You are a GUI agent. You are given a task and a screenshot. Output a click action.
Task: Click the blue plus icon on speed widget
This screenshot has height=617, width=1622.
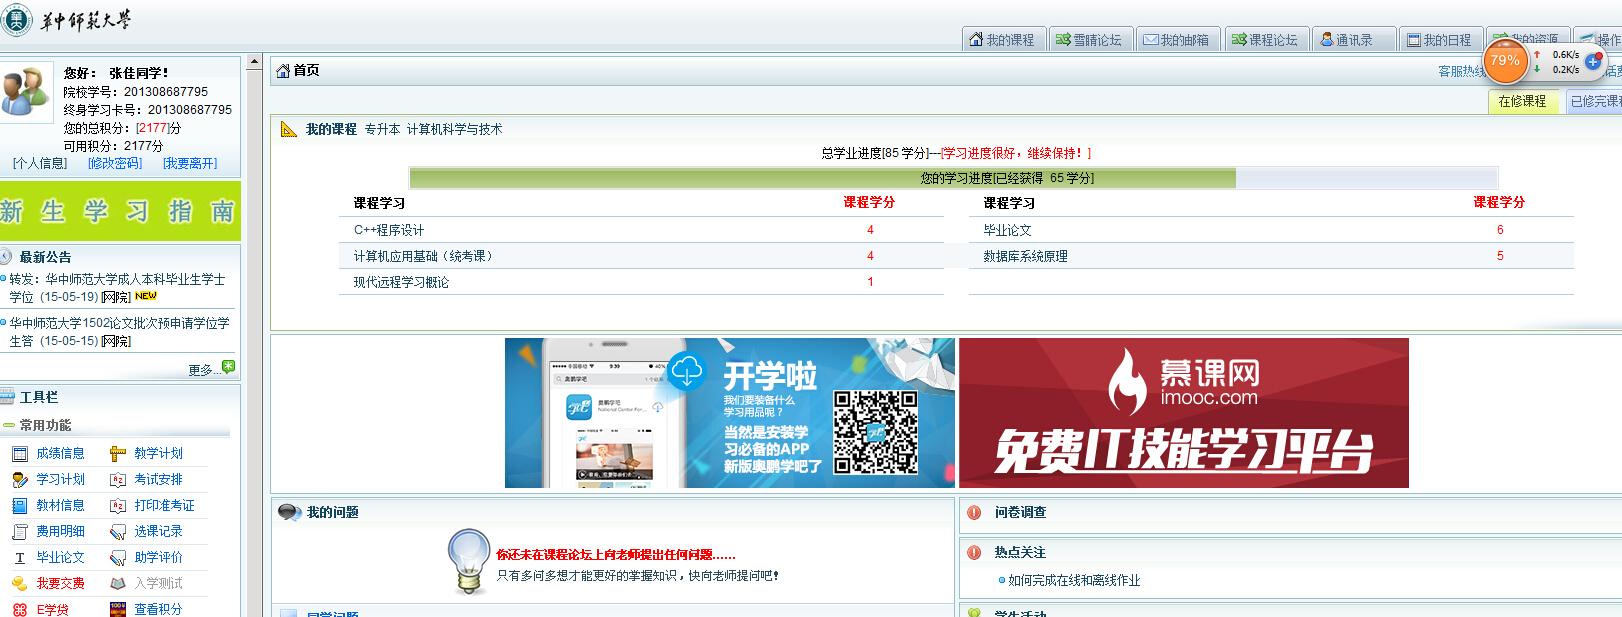coord(1593,62)
